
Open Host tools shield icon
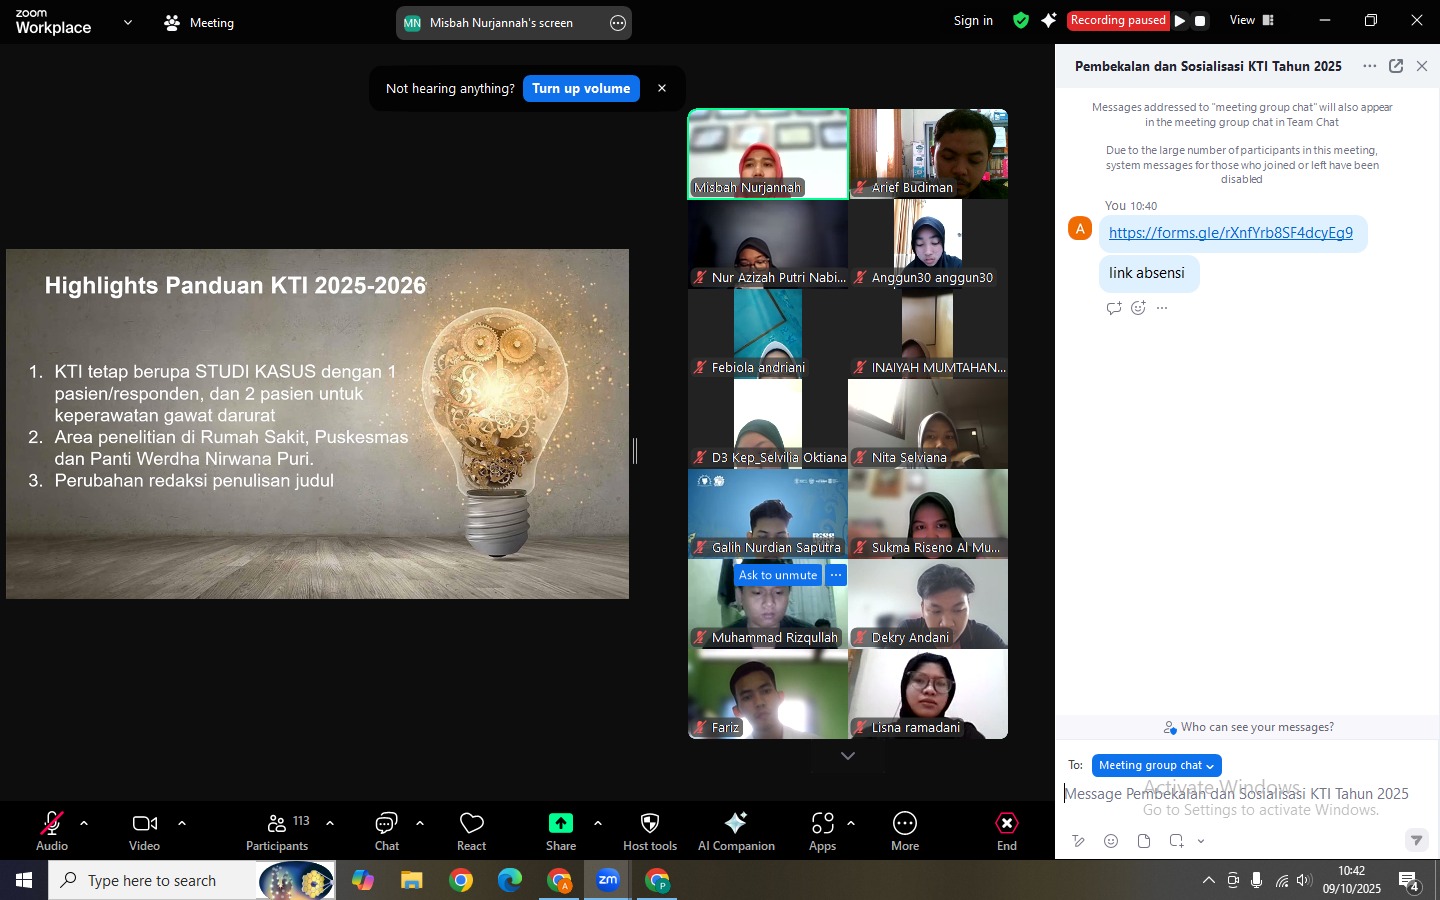tap(649, 831)
